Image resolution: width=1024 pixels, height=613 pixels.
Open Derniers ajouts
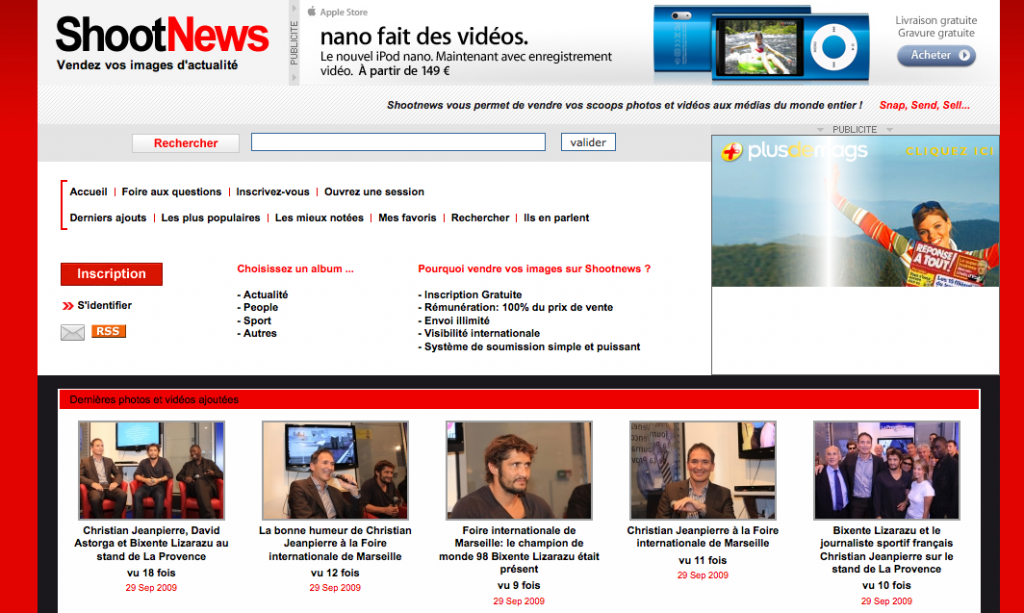point(108,218)
